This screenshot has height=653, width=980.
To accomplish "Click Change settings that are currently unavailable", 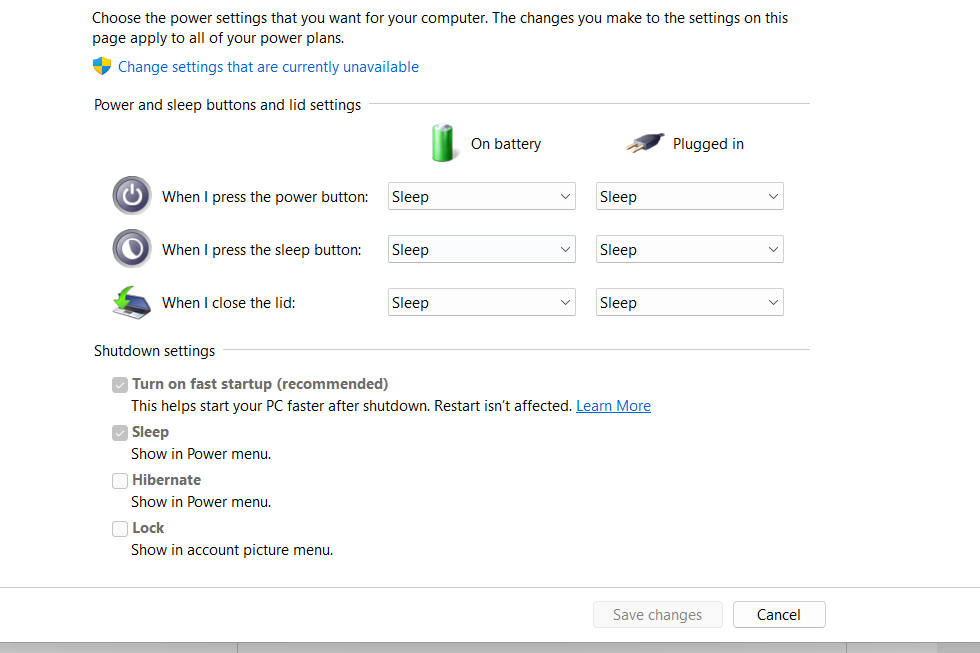I will click(x=268, y=67).
